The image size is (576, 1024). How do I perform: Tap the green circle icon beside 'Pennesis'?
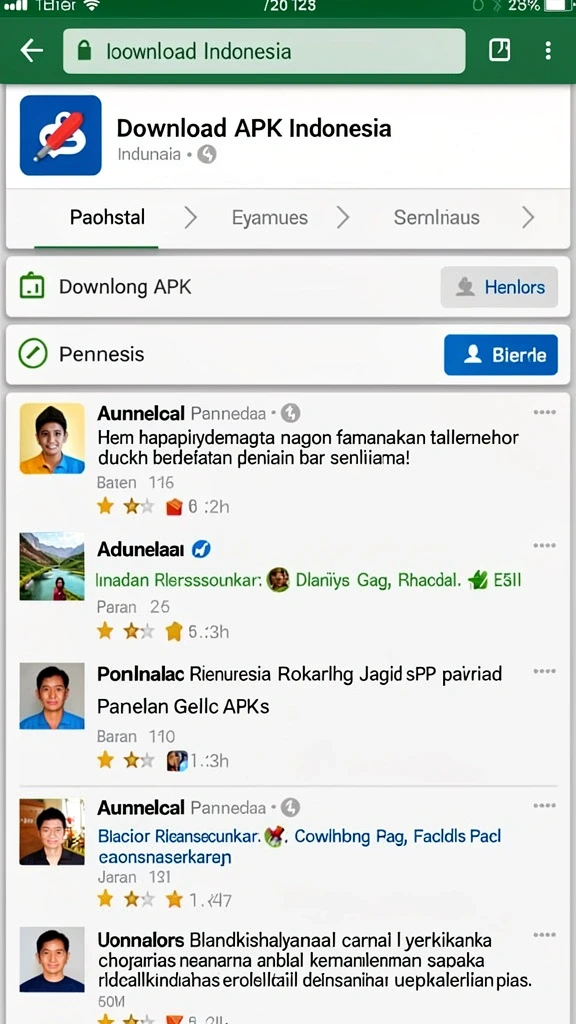pyautogui.click(x=32, y=354)
